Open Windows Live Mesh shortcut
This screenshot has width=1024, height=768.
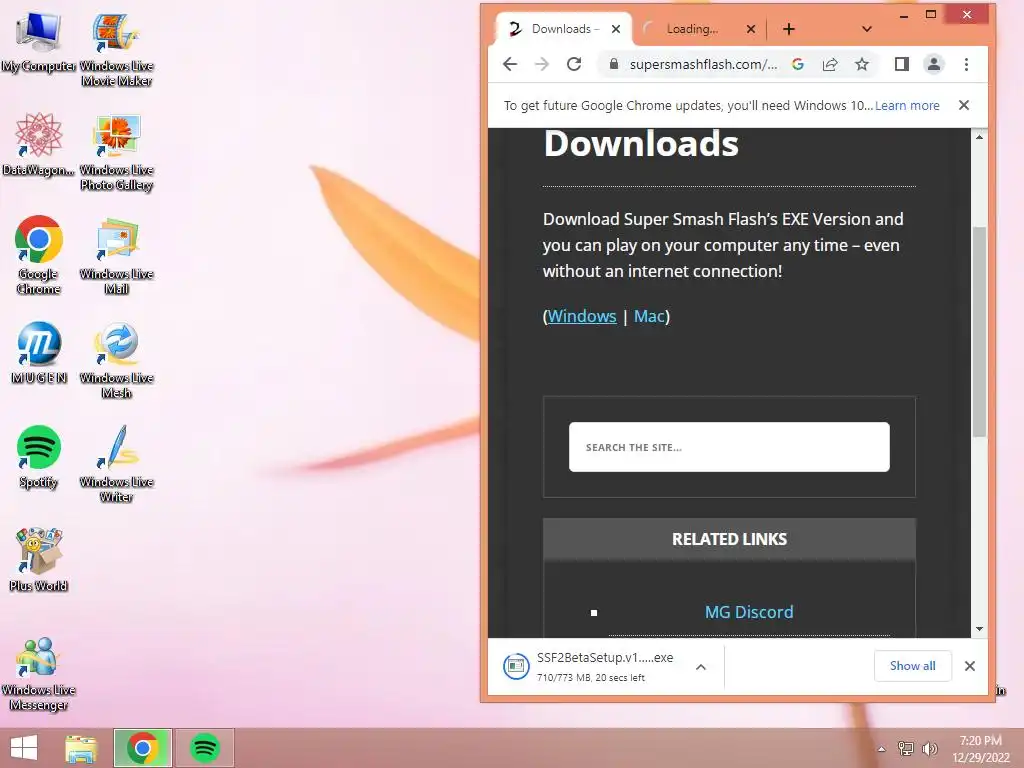pos(116,360)
